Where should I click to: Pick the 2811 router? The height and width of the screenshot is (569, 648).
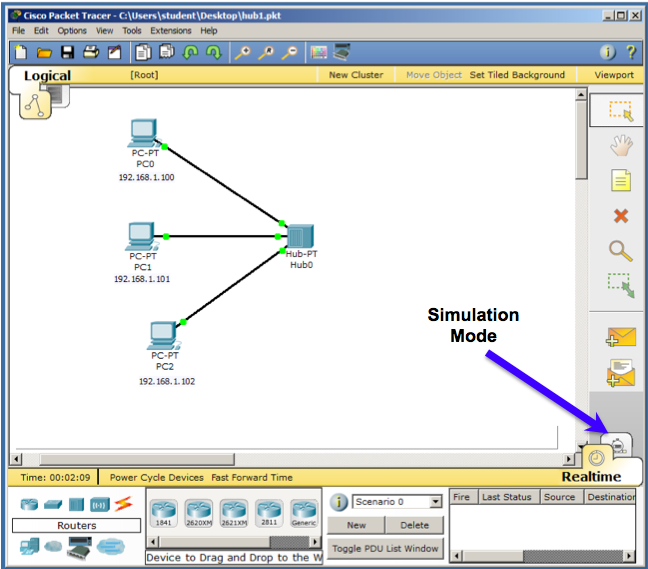point(269,513)
